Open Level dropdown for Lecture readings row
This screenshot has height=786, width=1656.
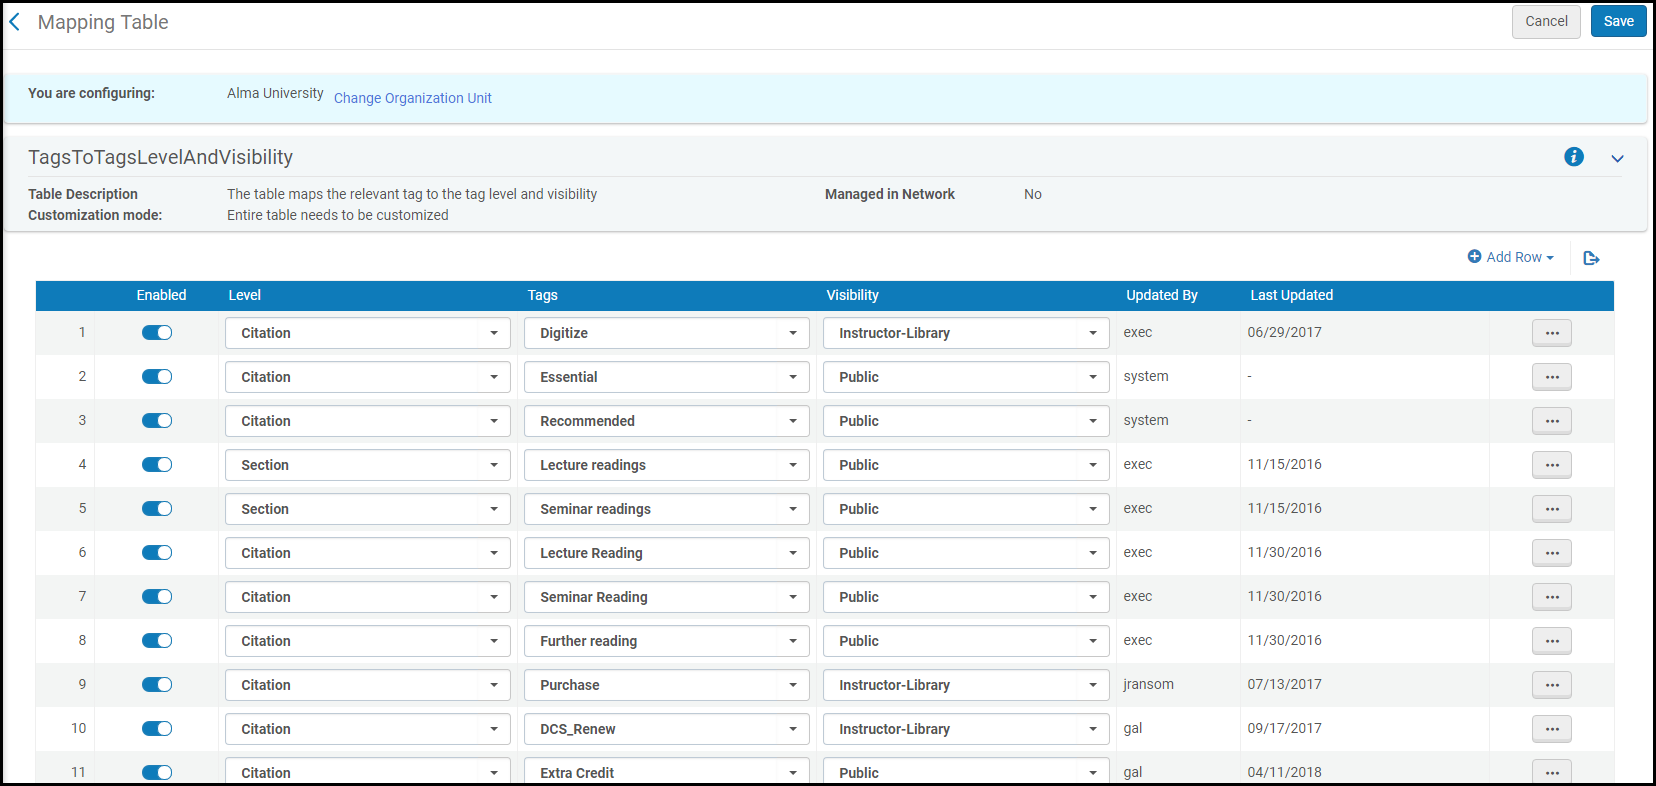pyautogui.click(x=368, y=465)
